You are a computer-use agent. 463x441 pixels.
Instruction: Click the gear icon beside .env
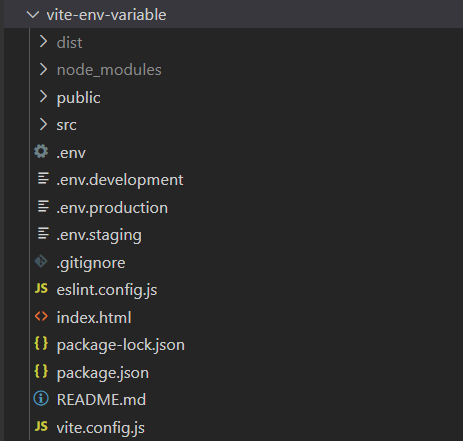[x=41, y=152]
